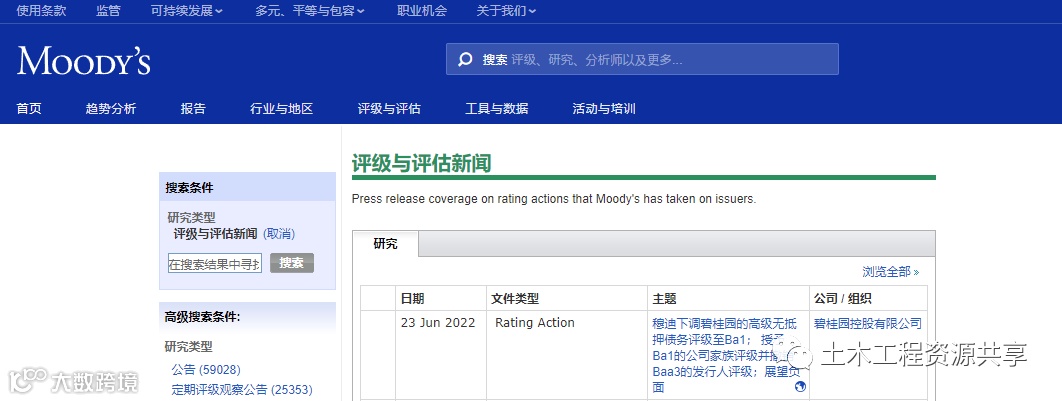Focus the main 搜索 评级、研究 search box
The width and height of the screenshot is (1062, 401).
pos(642,60)
